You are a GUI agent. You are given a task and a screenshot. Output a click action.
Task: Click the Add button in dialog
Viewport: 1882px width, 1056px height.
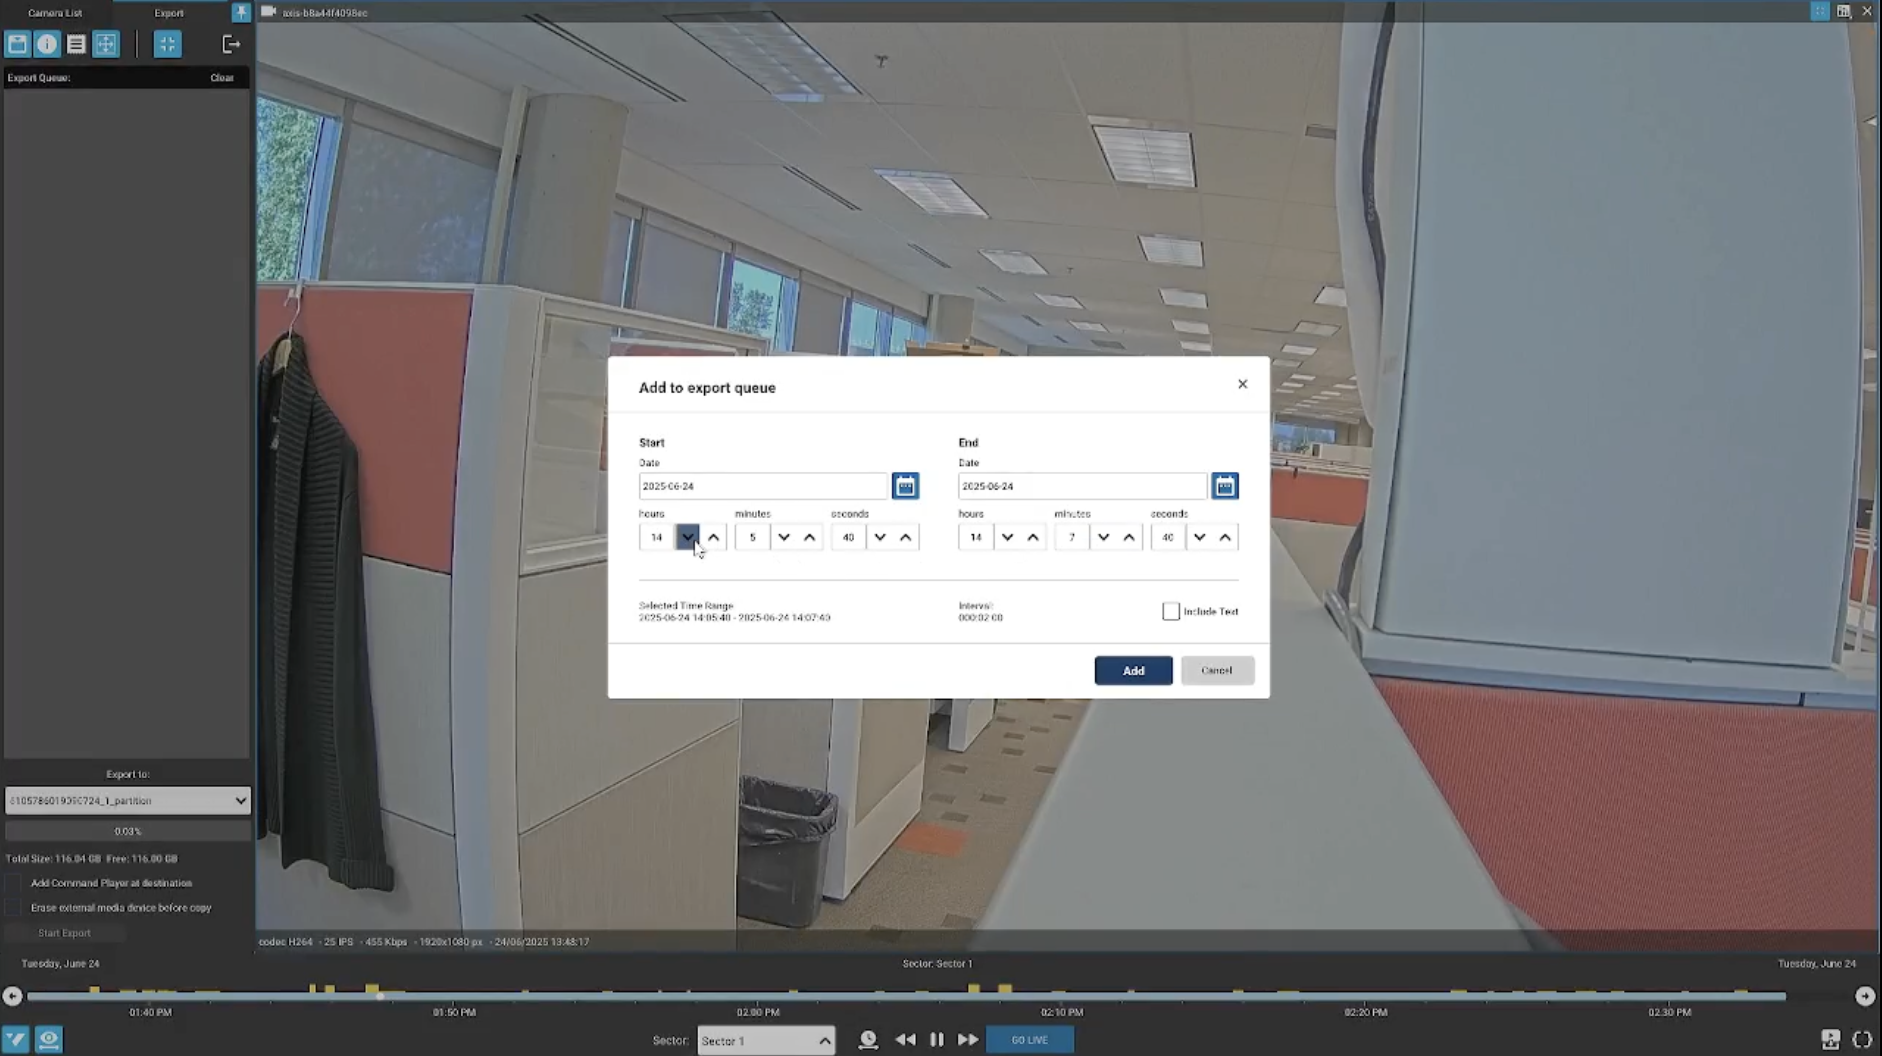(x=1132, y=671)
